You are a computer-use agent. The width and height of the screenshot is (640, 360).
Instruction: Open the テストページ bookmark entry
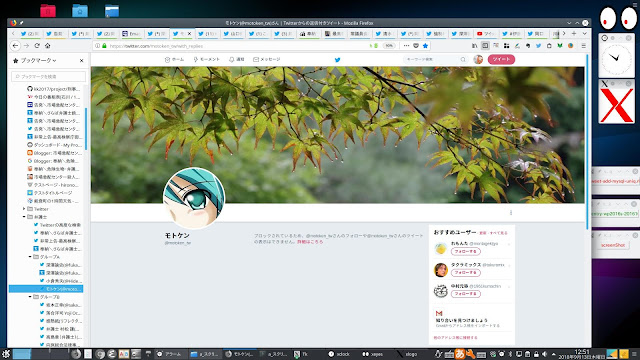(54, 185)
